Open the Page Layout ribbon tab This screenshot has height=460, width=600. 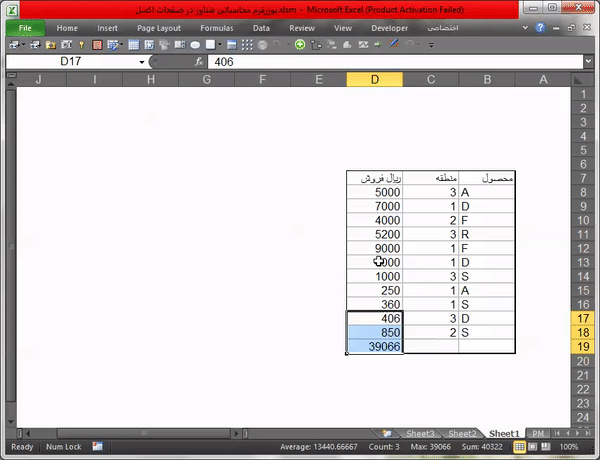(x=159, y=29)
